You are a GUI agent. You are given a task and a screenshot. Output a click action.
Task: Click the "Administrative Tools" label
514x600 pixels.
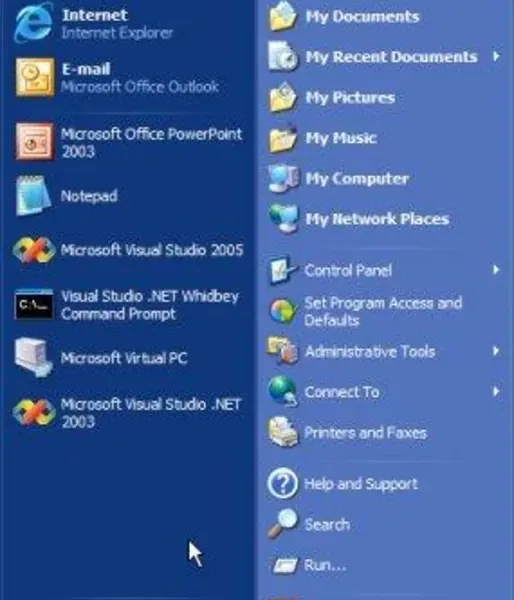click(x=370, y=351)
